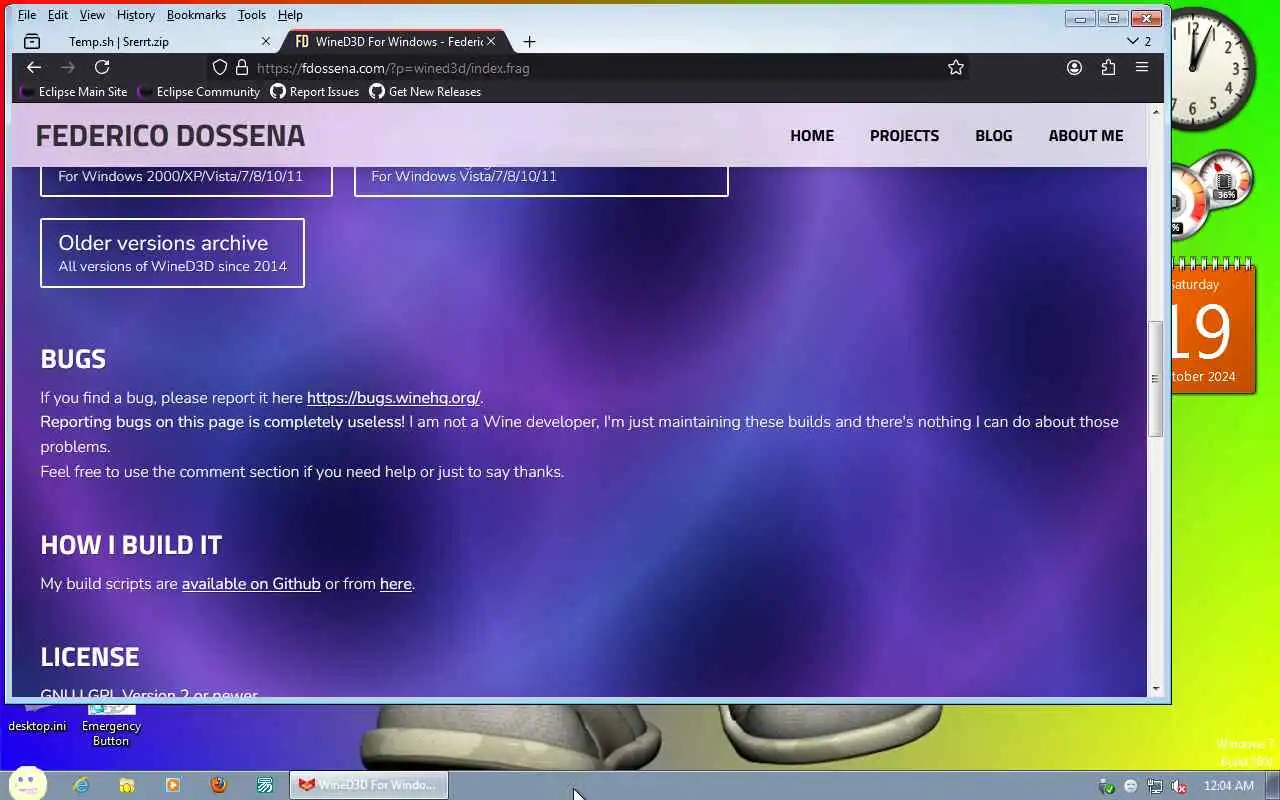Open Windows Explorer folder on taskbar

[127, 785]
